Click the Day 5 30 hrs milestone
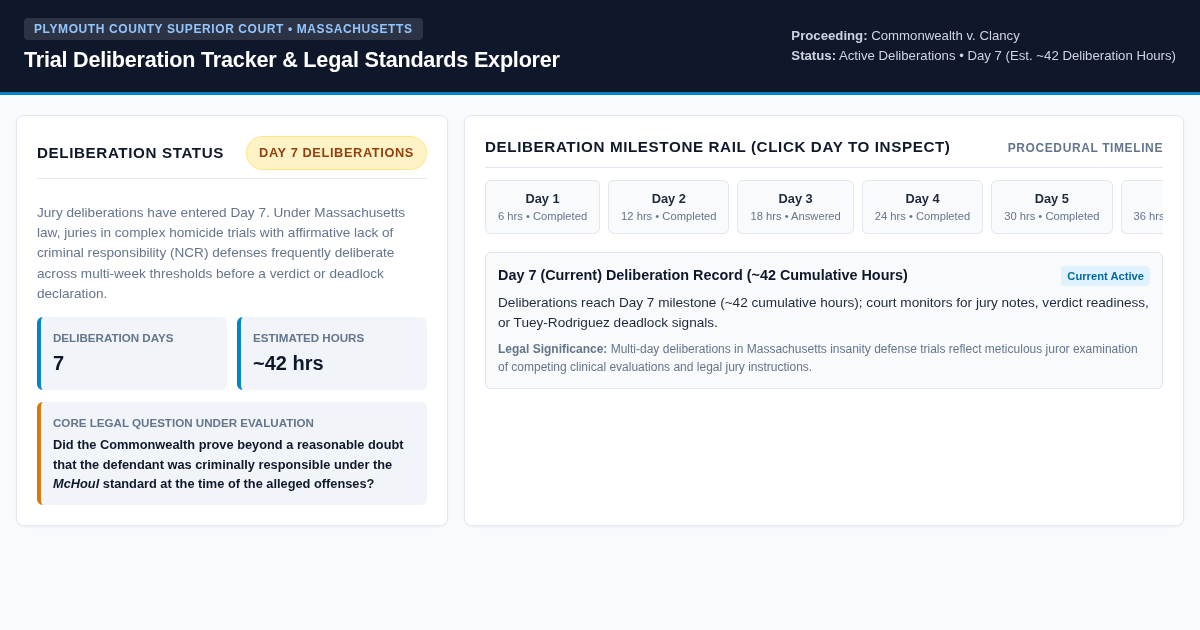This screenshot has width=1200, height=630. [x=1051, y=207]
